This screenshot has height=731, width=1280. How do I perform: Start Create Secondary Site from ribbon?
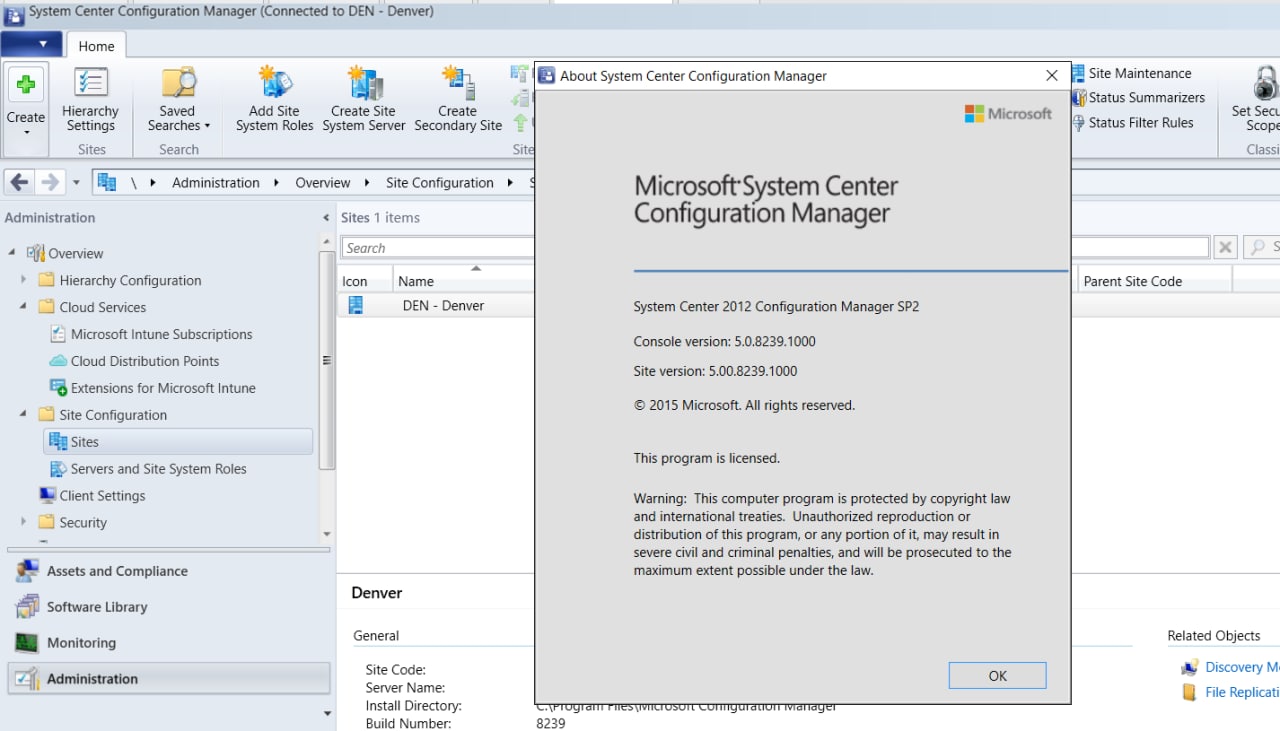pyautogui.click(x=457, y=99)
